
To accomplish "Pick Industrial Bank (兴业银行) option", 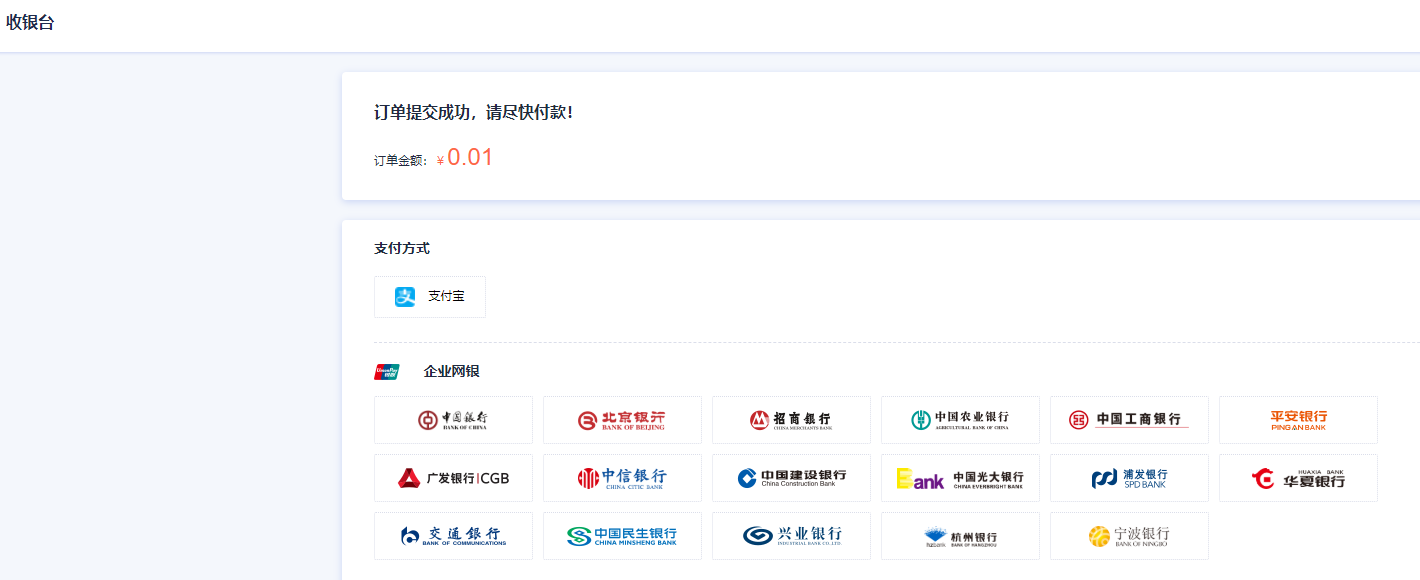I will tap(791, 536).
